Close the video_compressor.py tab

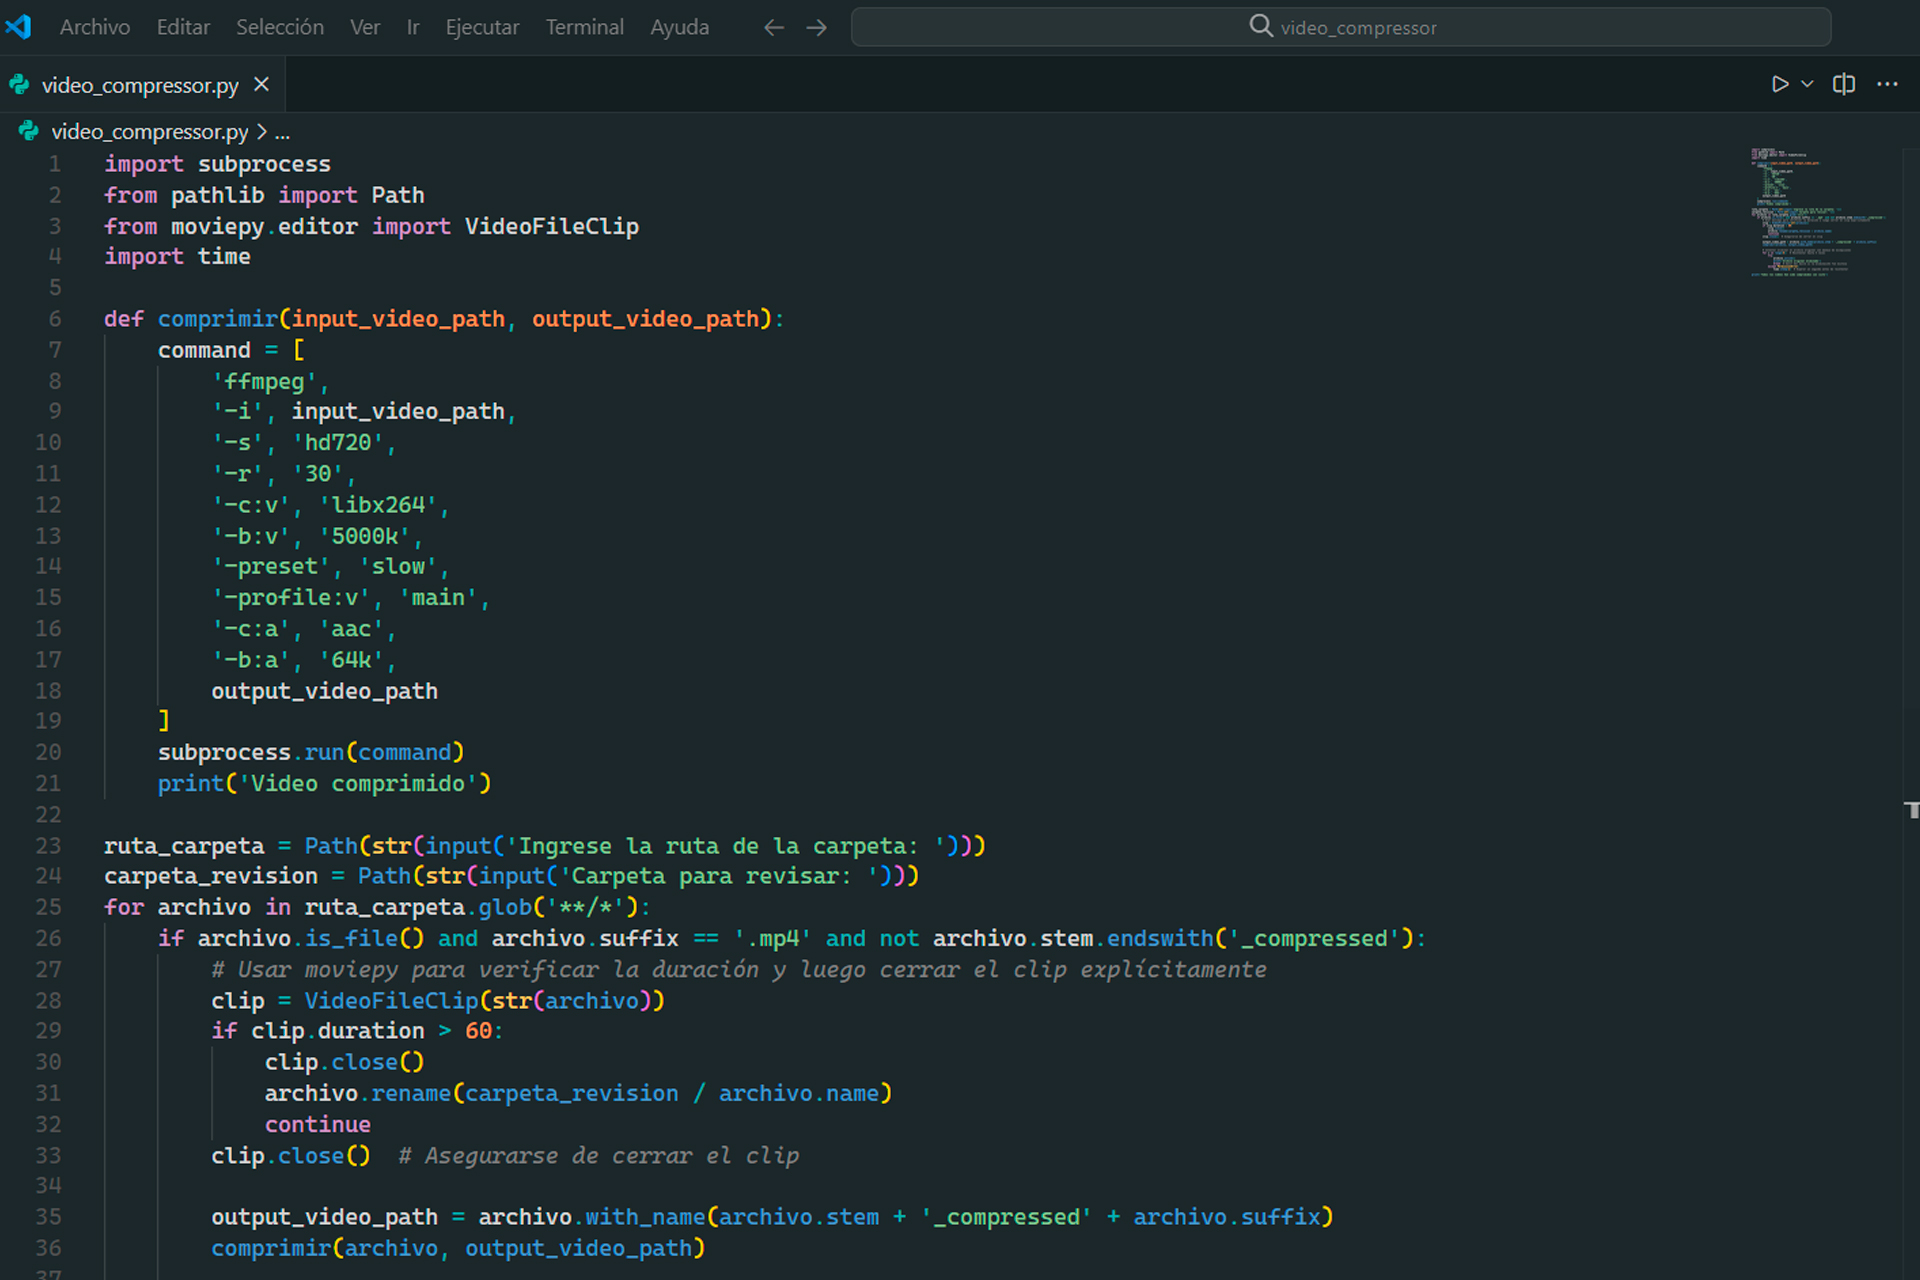261,85
